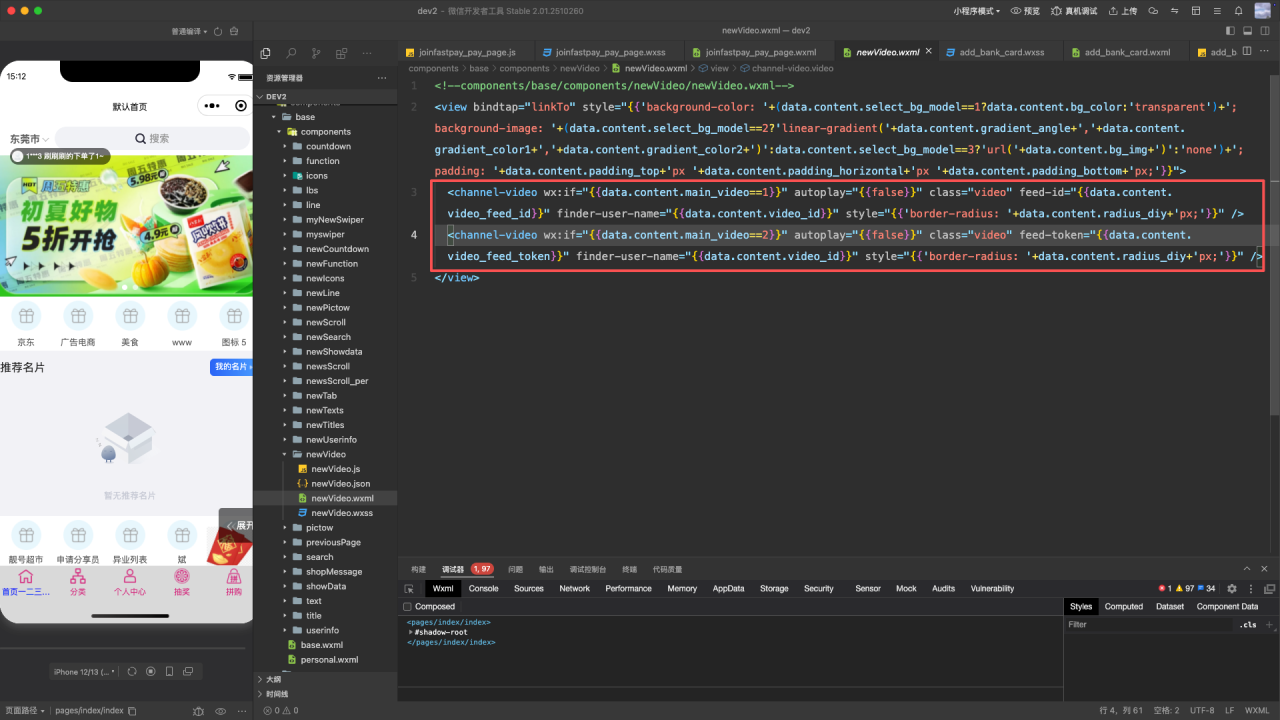Open the devtools settings gear
The height and width of the screenshot is (720, 1280).
click(1232, 589)
